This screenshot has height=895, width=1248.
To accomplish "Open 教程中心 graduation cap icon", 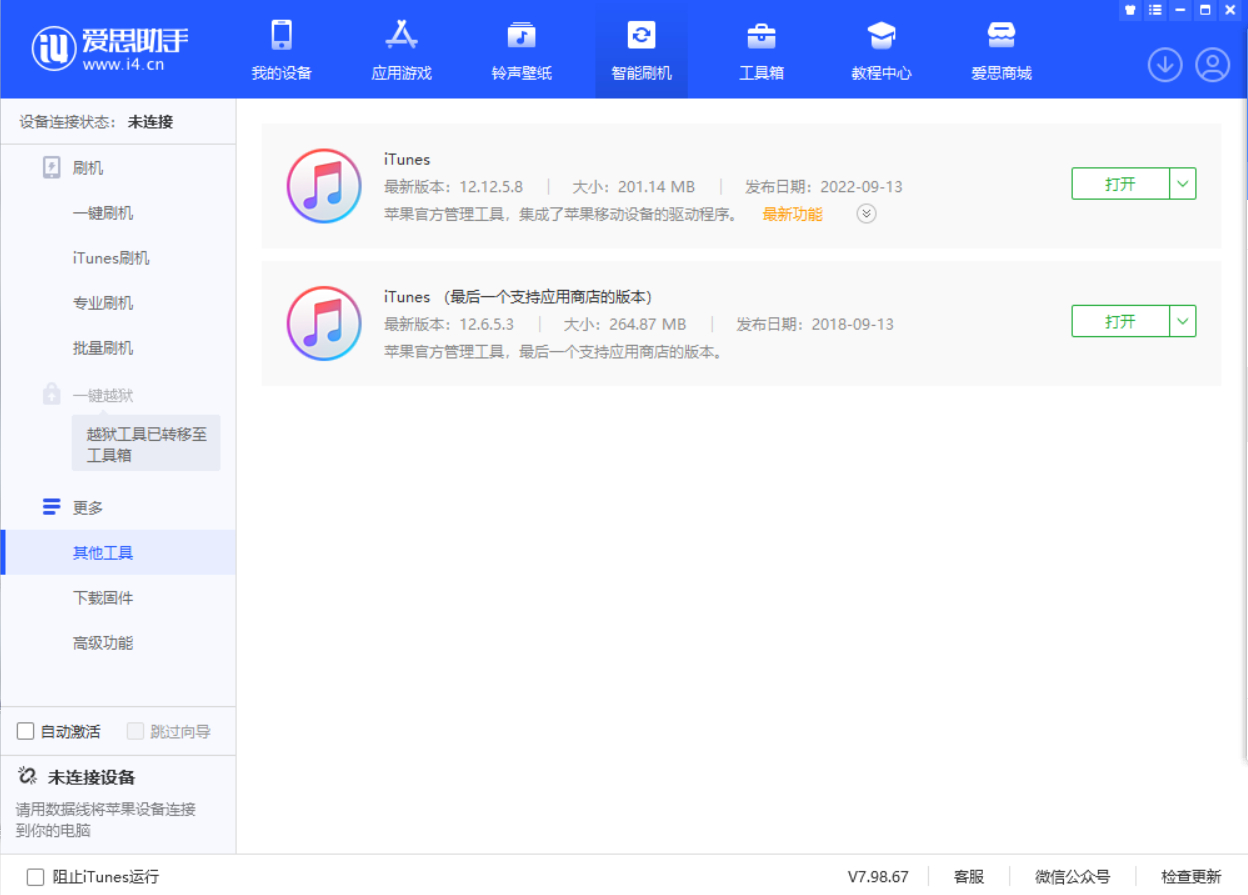I will point(881,36).
